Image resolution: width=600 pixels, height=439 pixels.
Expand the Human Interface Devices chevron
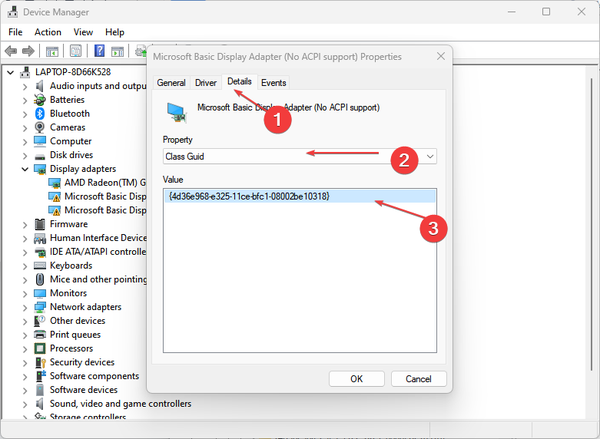(x=25, y=238)
